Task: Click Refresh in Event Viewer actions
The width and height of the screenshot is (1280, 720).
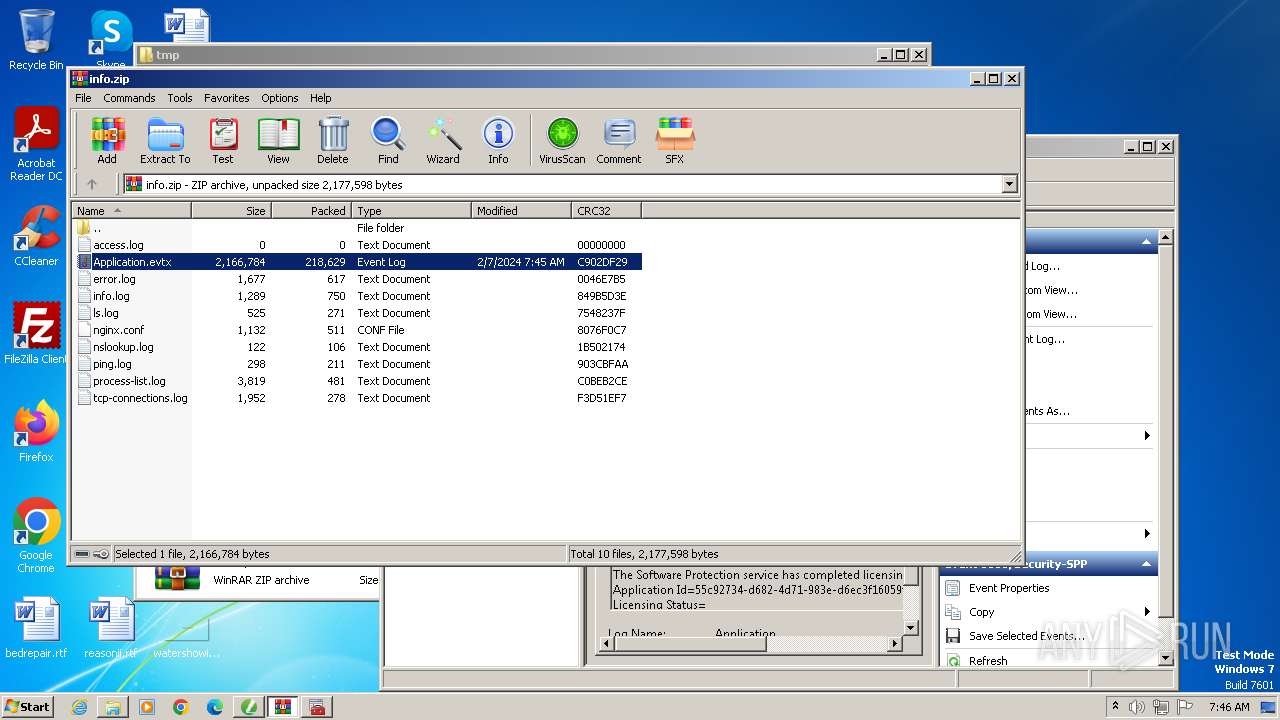Action: (988, 661)
